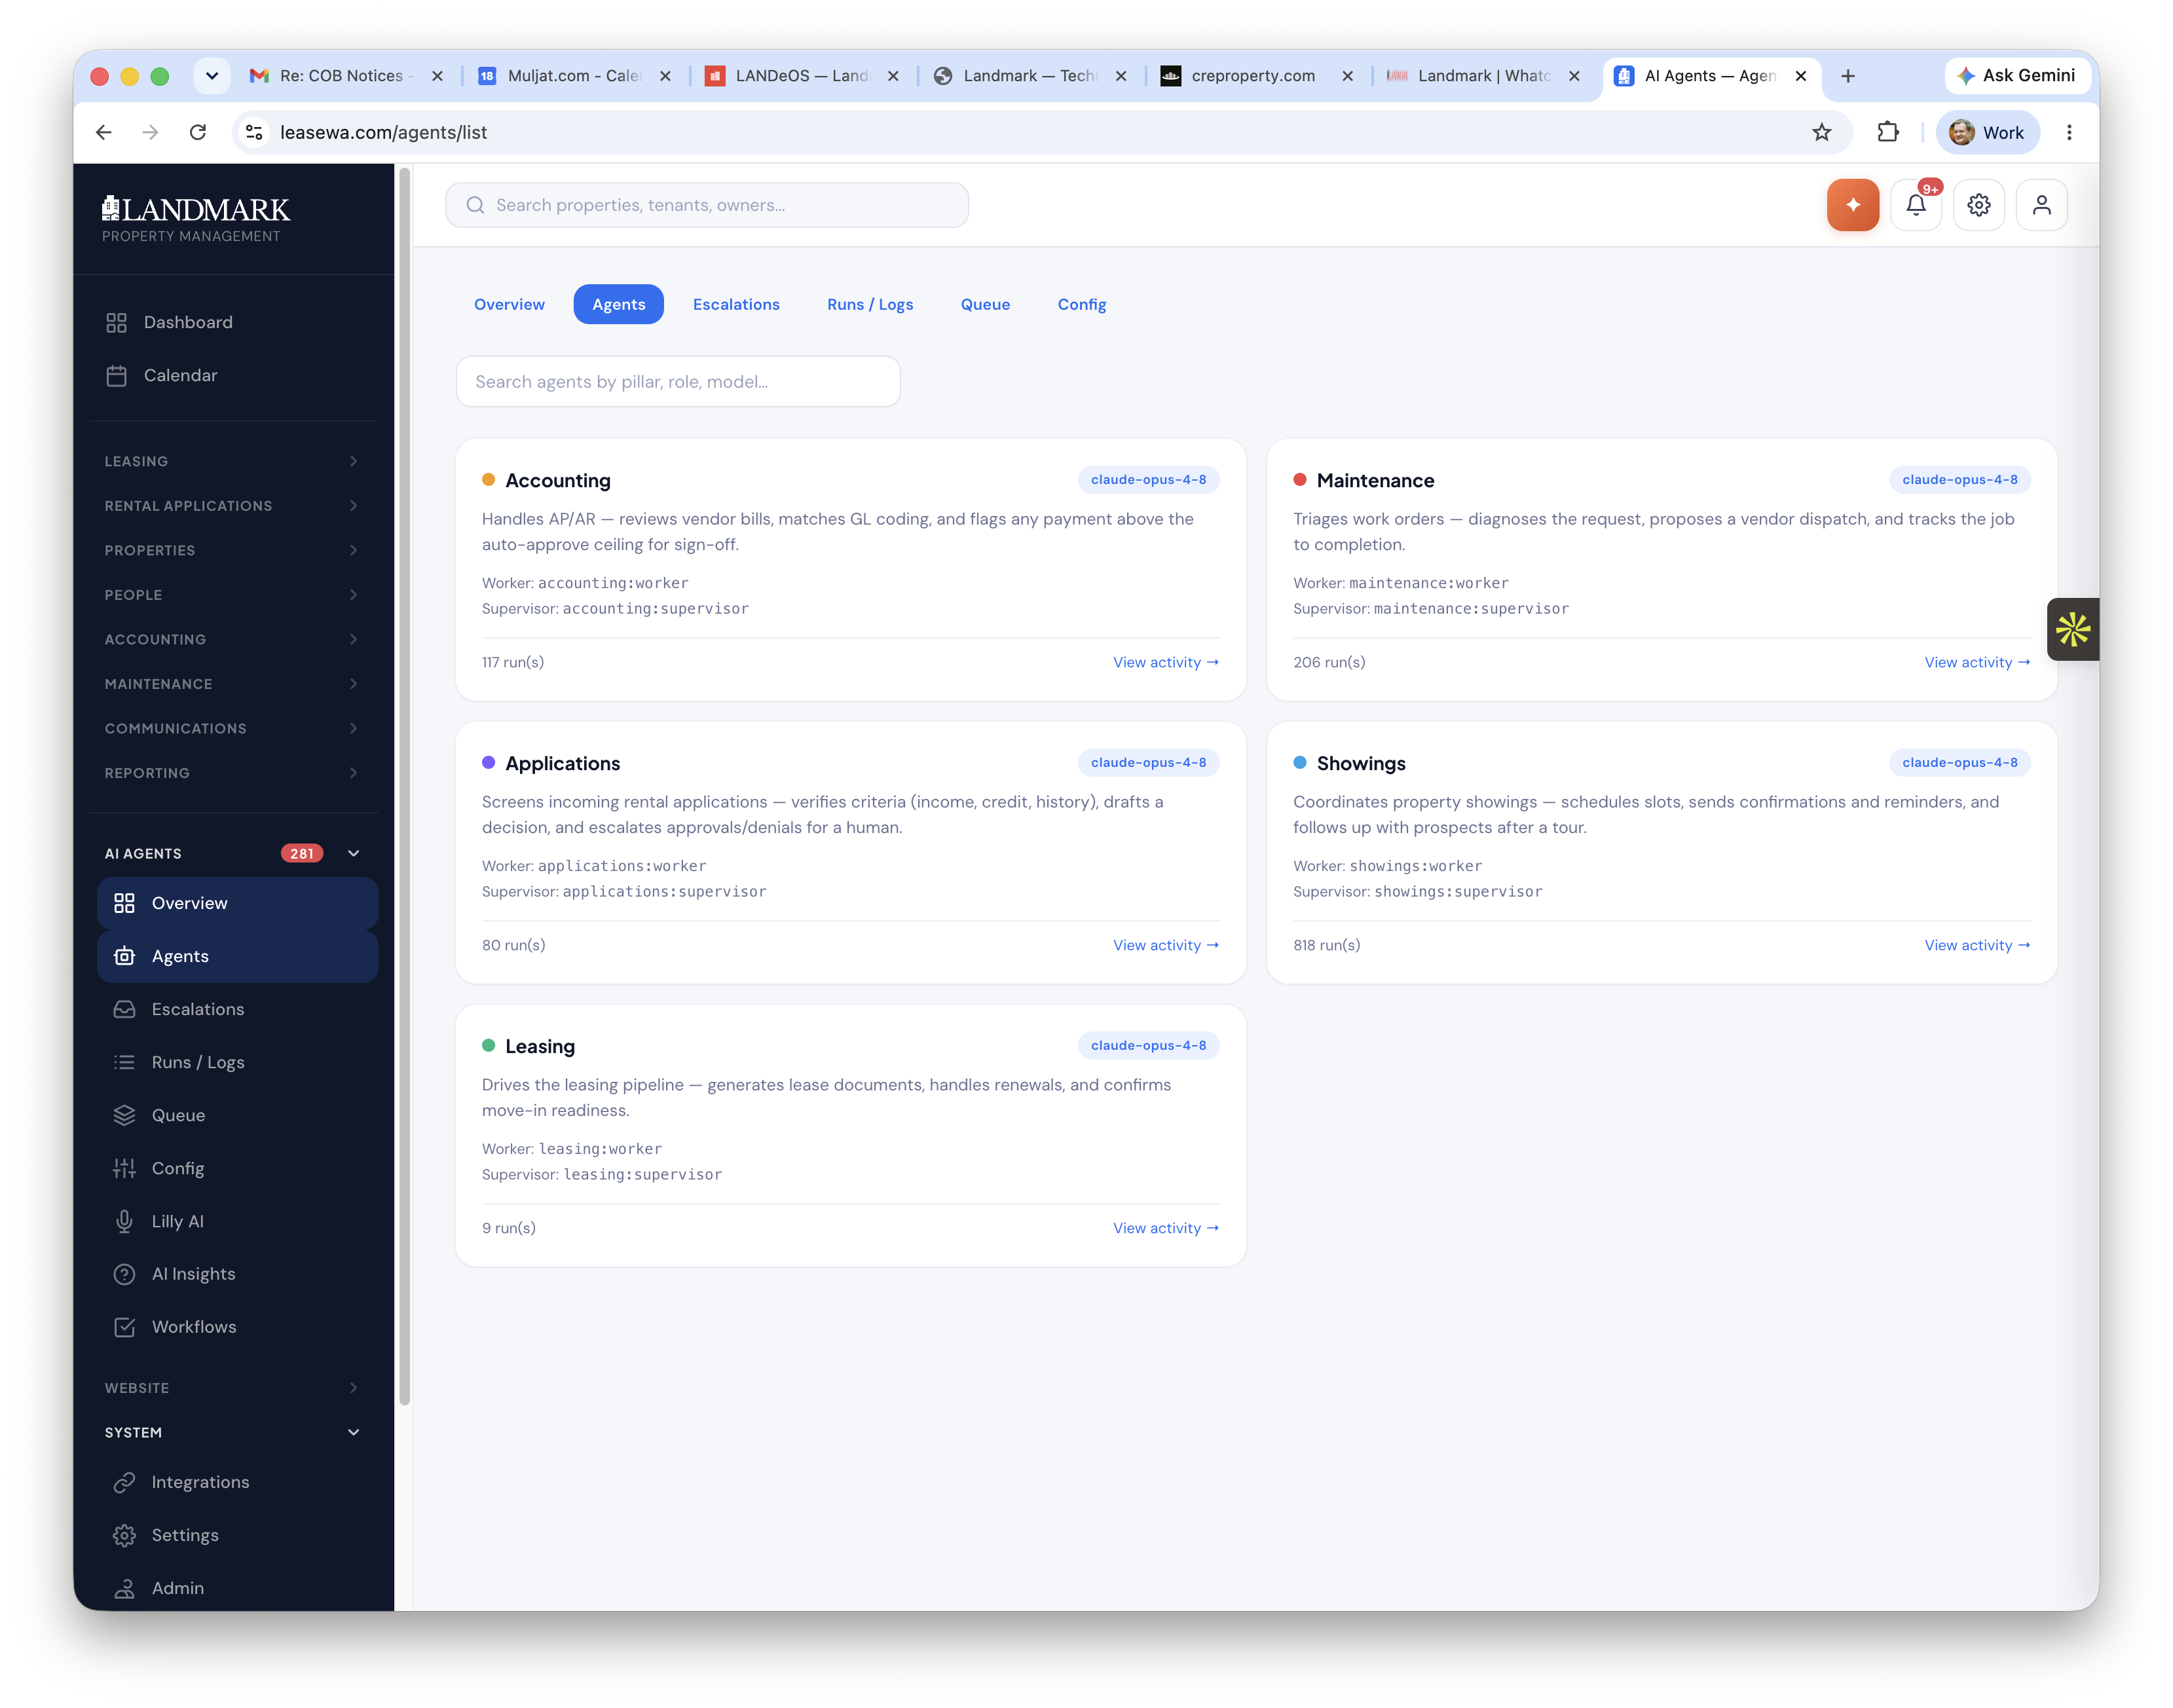Screen dimensions: 2173x1708
Task: Expand the RENTAL APPLICATIONS section
Action: click(x=232, y=506)
